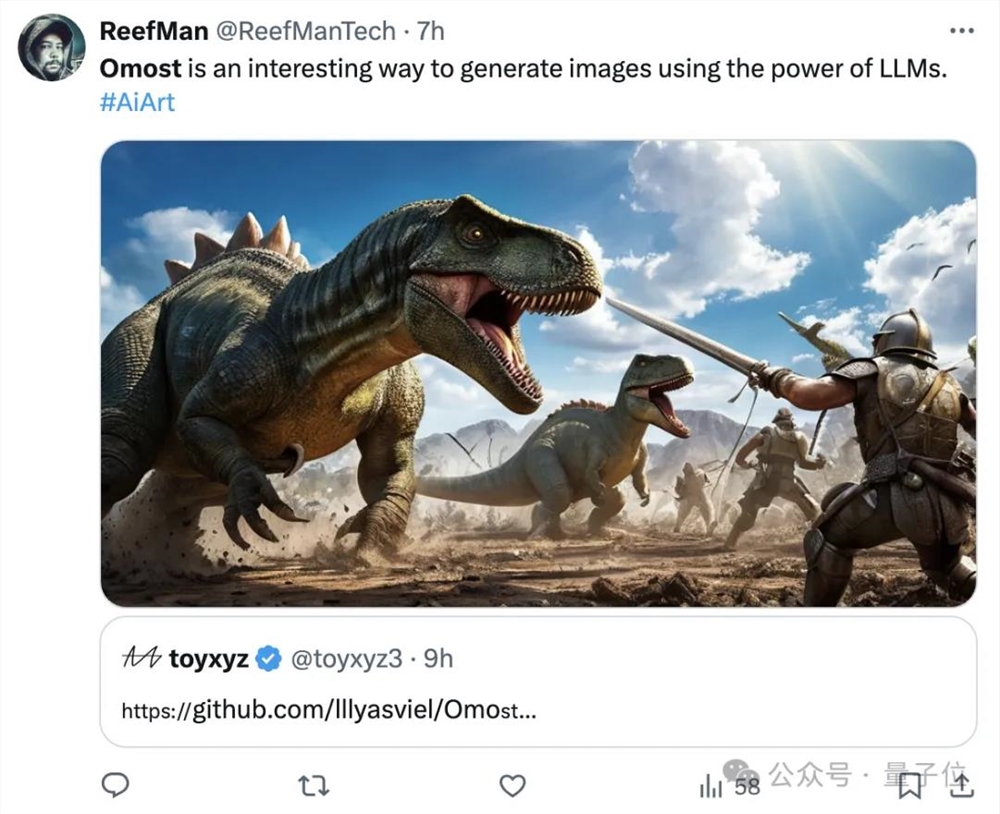Click the tweet timestamp showing 7h

430,31
